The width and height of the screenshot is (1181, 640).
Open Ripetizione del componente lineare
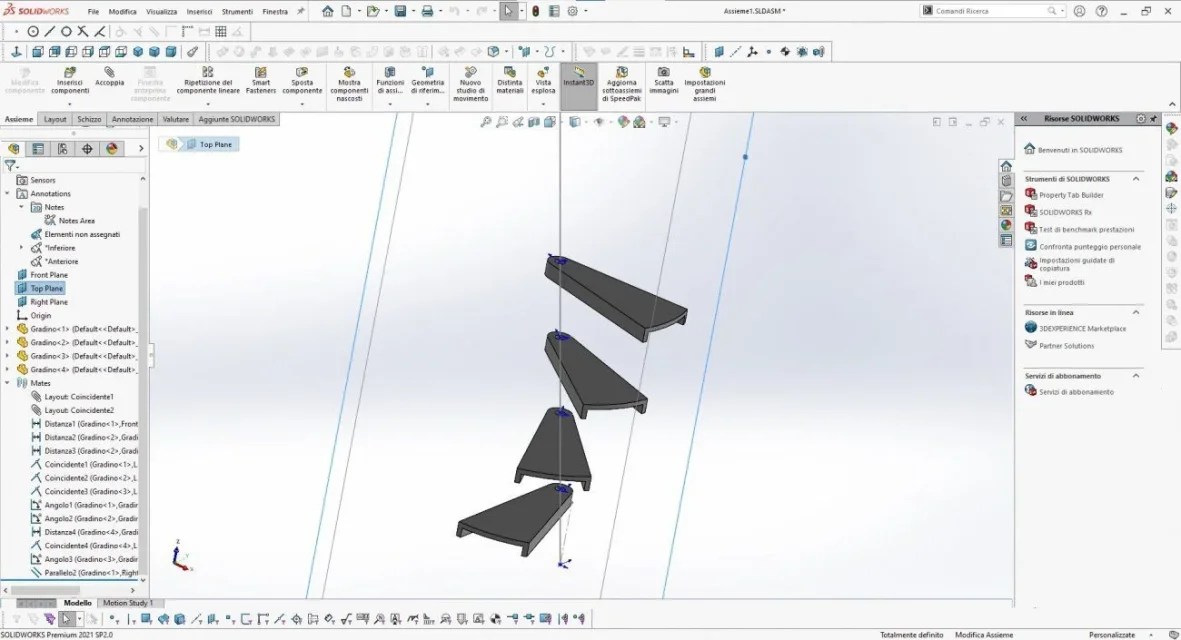(208, 81)
